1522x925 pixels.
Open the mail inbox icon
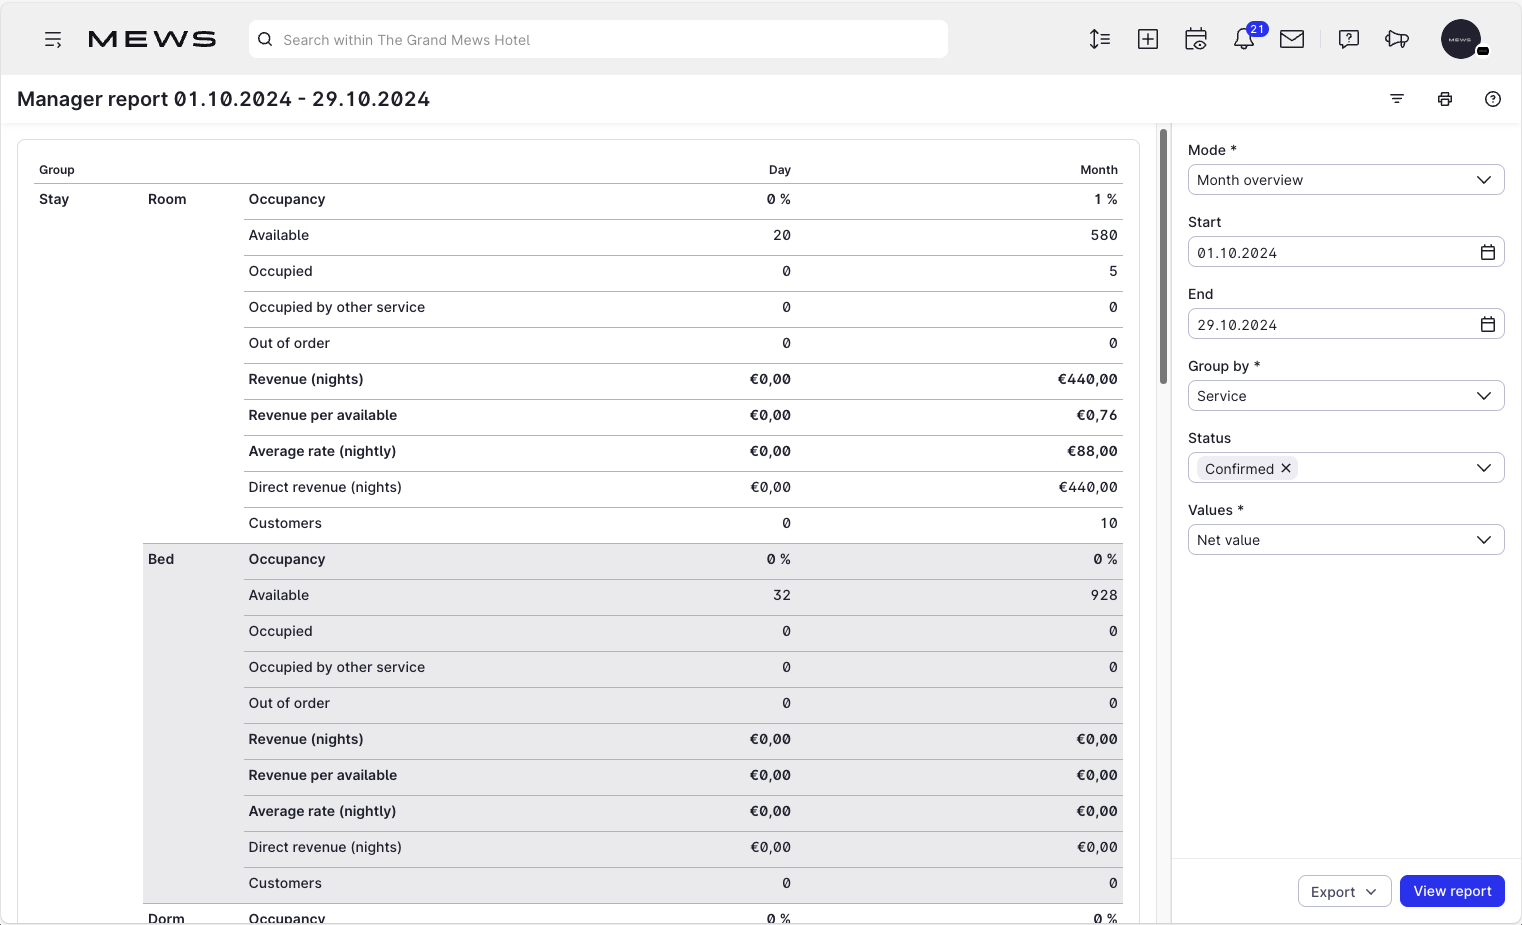coord(1292,39)
